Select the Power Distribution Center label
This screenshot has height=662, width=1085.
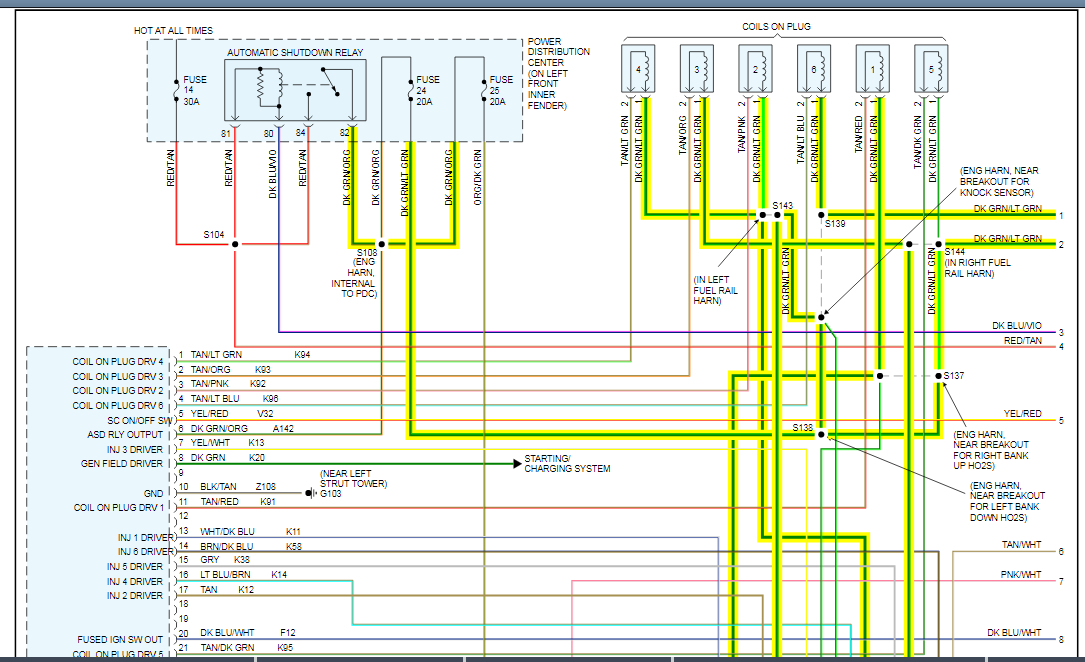[x=558, y=73]
